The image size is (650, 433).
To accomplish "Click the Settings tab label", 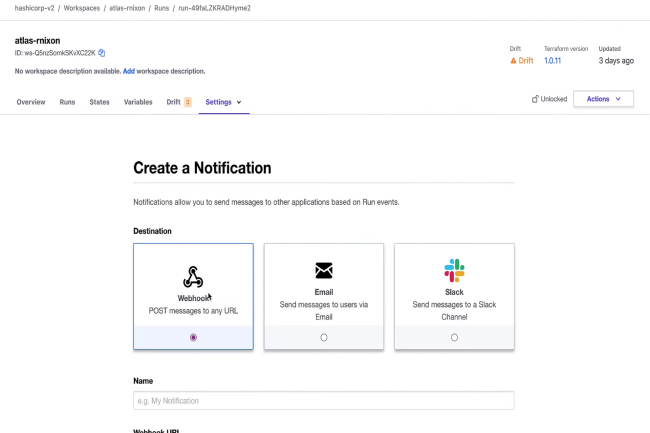I will [218, 102].
